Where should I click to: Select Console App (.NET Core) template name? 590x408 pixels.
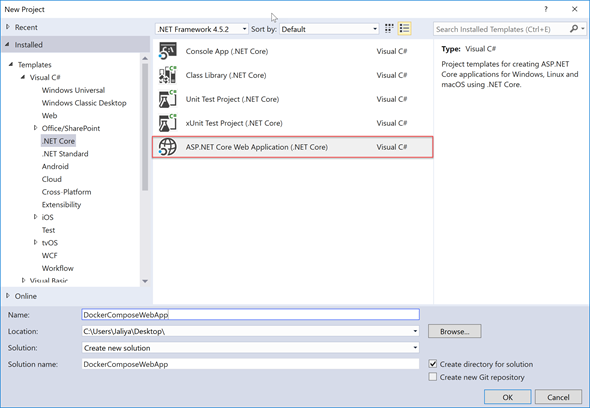point(227,51)
